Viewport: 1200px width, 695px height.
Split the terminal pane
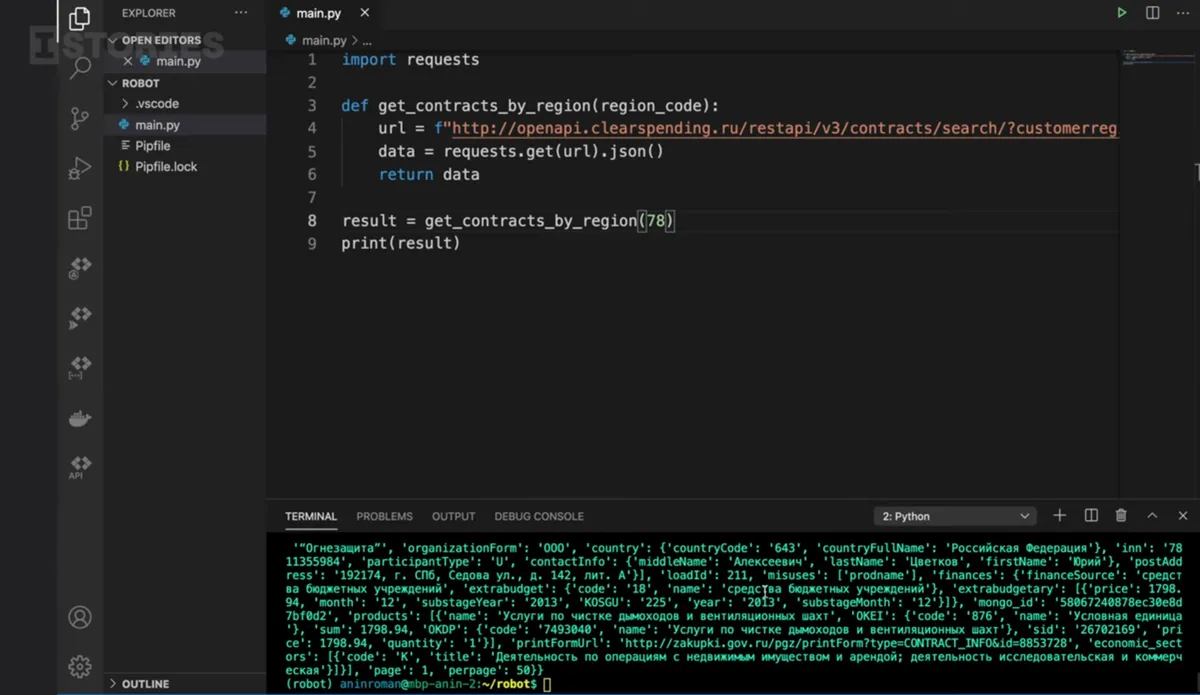1091,516
